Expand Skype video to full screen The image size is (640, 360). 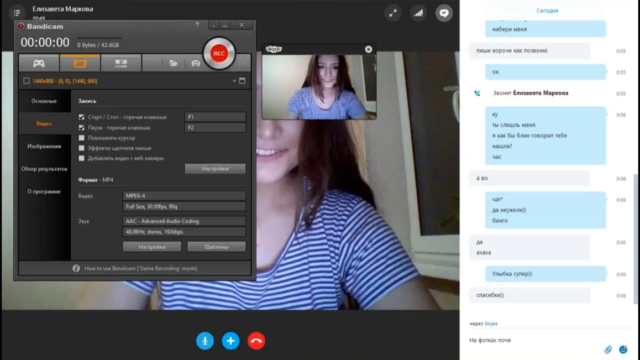coord(393,13)
